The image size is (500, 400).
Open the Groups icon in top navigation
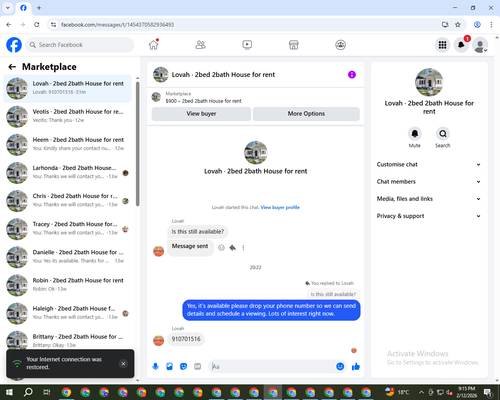[x=340, y=45]
